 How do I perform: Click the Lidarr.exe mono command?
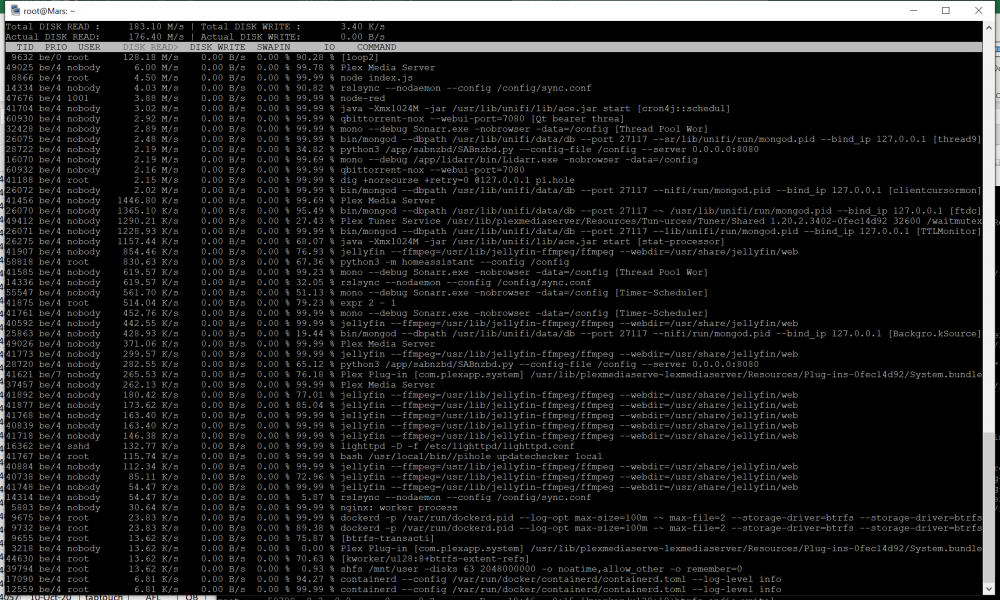(x=518, y=159)
